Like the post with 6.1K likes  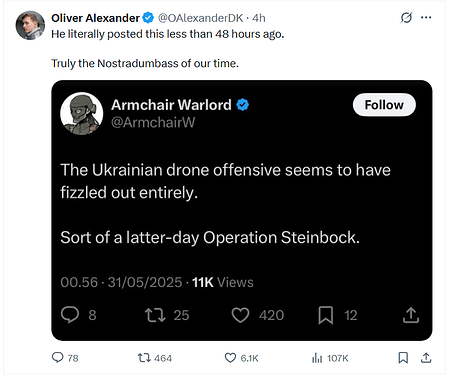coord(230,358)
